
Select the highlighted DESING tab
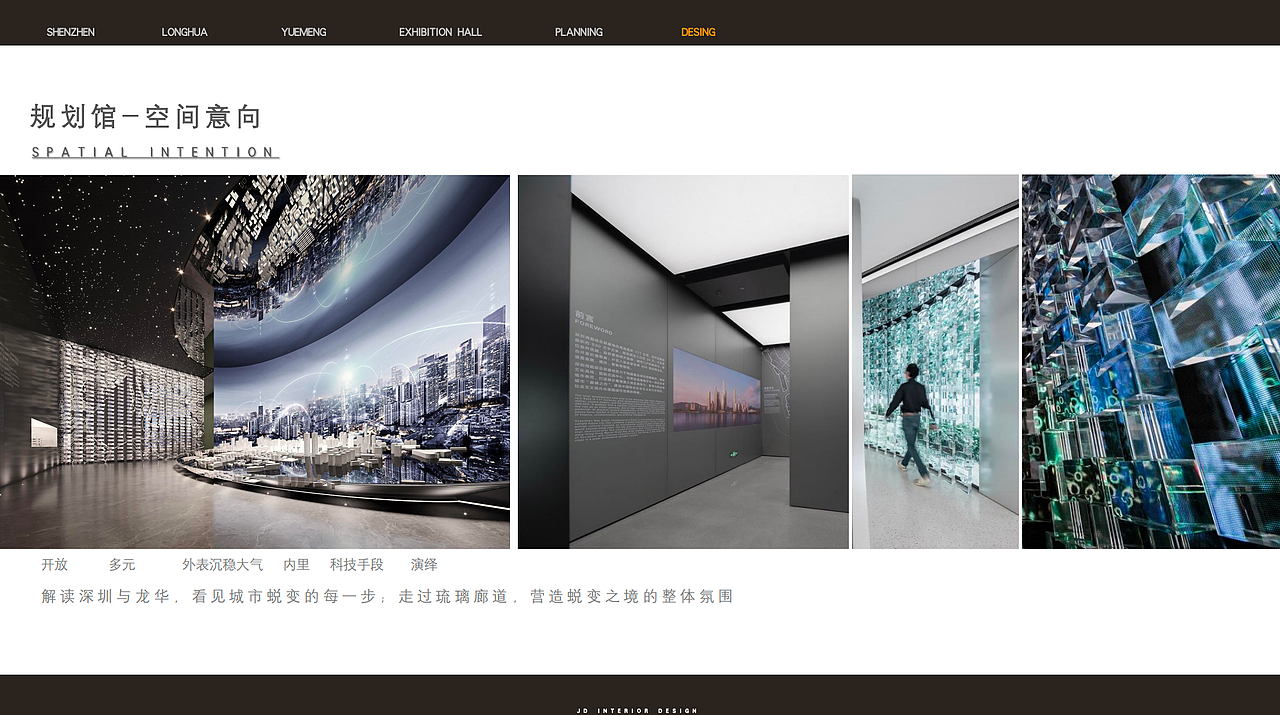point(698,32)
